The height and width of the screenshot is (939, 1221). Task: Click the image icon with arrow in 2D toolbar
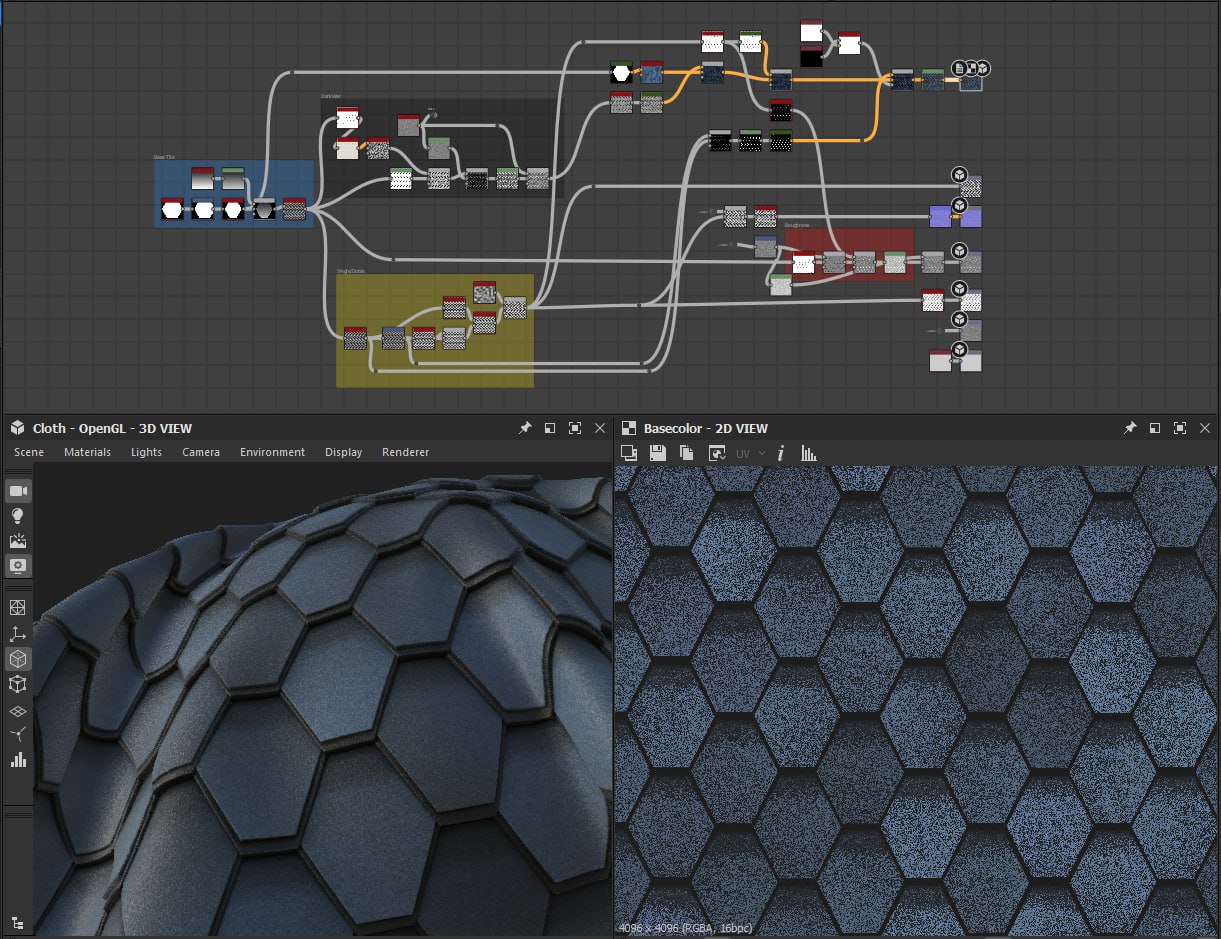[717, 453]
